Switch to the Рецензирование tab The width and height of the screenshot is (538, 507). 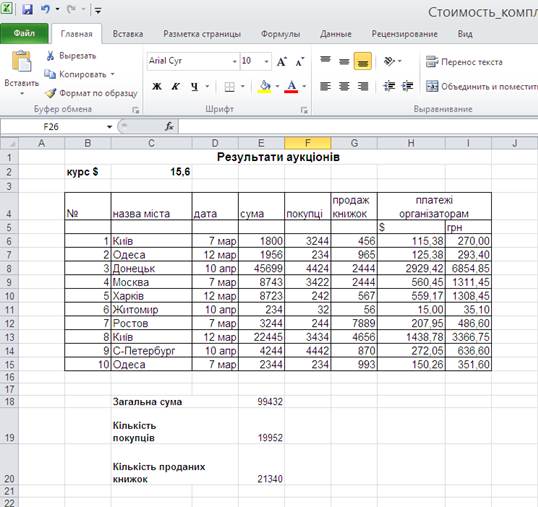click(405, 34)
